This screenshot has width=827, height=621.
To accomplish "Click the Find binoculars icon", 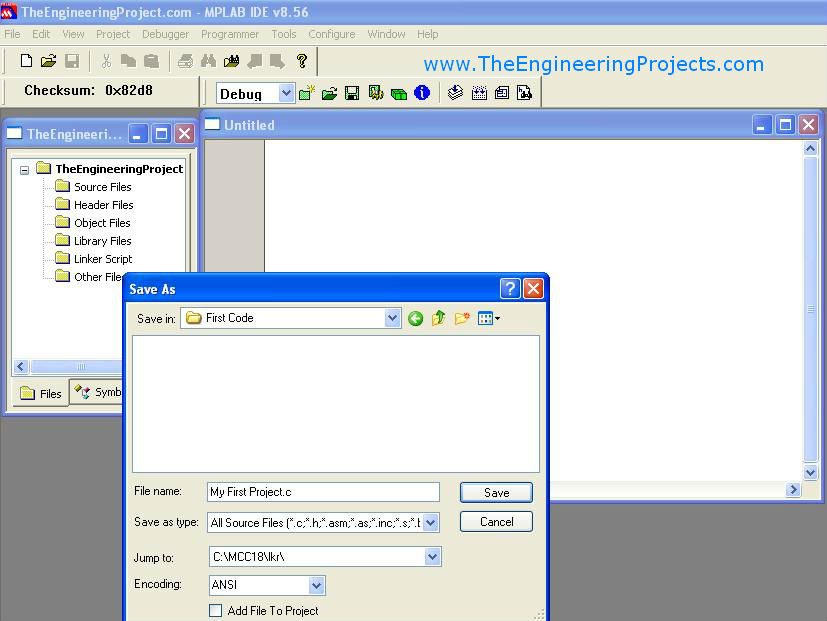I will 208,61.
